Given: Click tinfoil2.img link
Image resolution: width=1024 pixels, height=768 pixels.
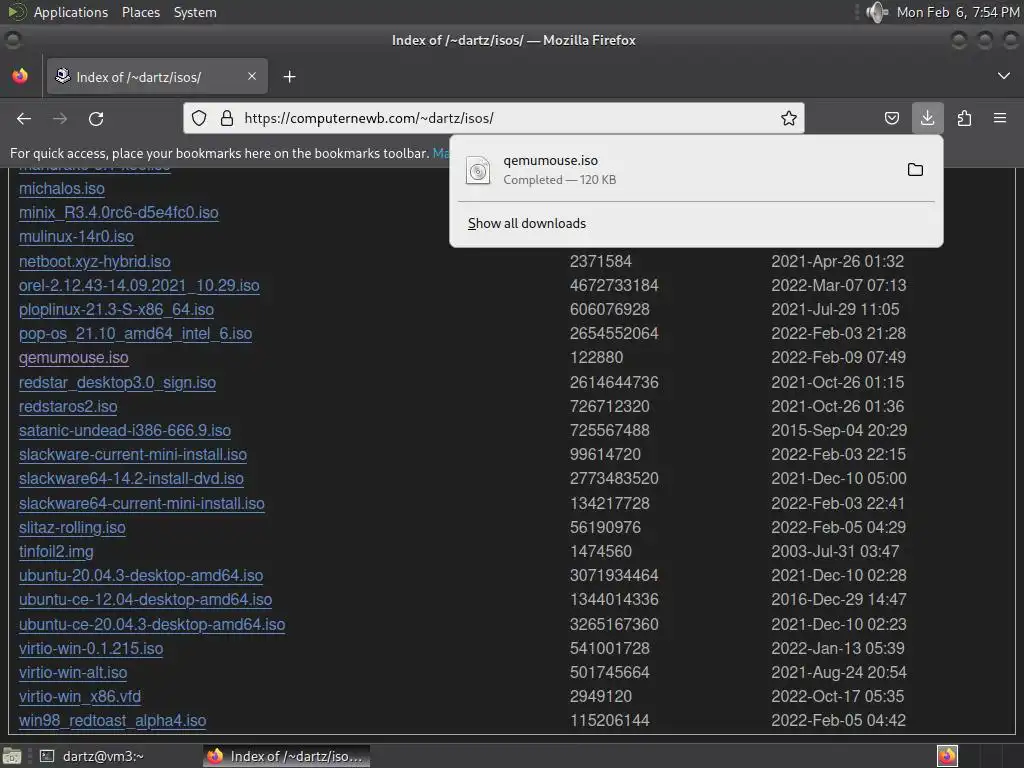Looking at the screenshot, I should pyautogui.click(x=56, y=552).
